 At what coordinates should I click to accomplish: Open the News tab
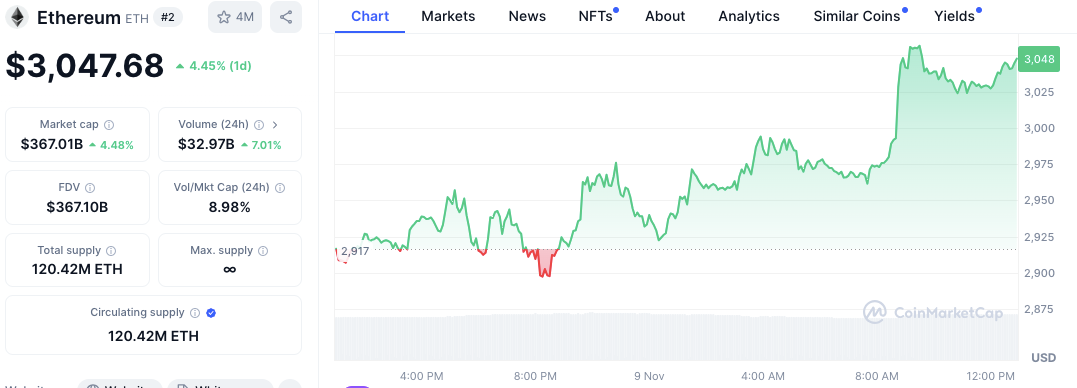click(x=528, y=16)
